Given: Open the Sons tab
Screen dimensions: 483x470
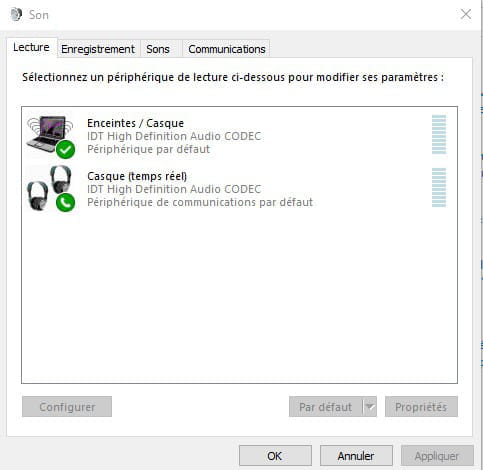Looking at the screenshot, I should coord(158,49).
